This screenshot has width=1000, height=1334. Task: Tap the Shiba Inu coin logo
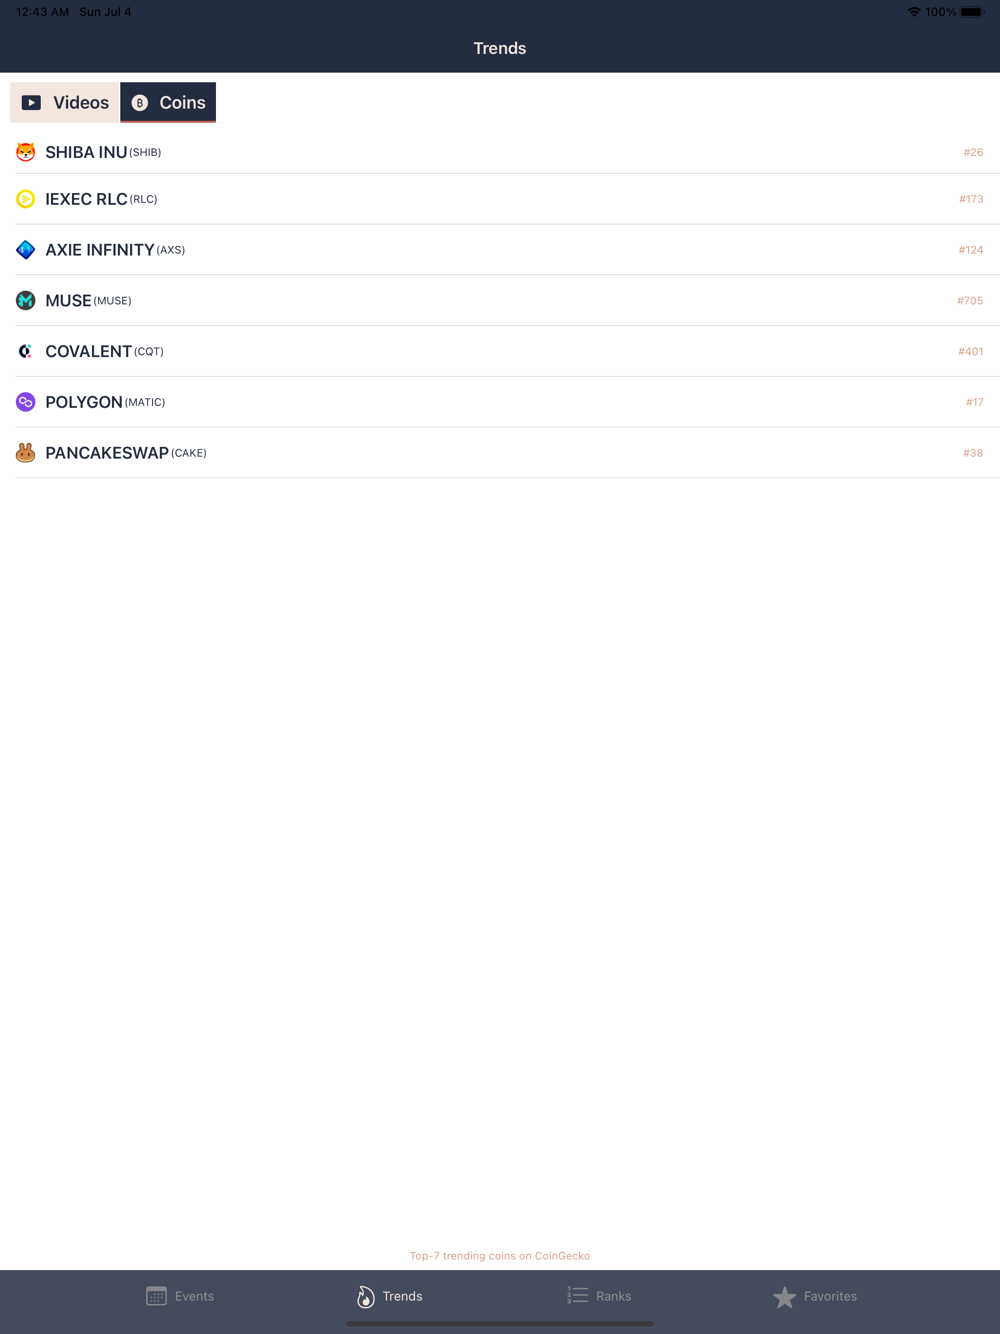(x=26, y=152)
